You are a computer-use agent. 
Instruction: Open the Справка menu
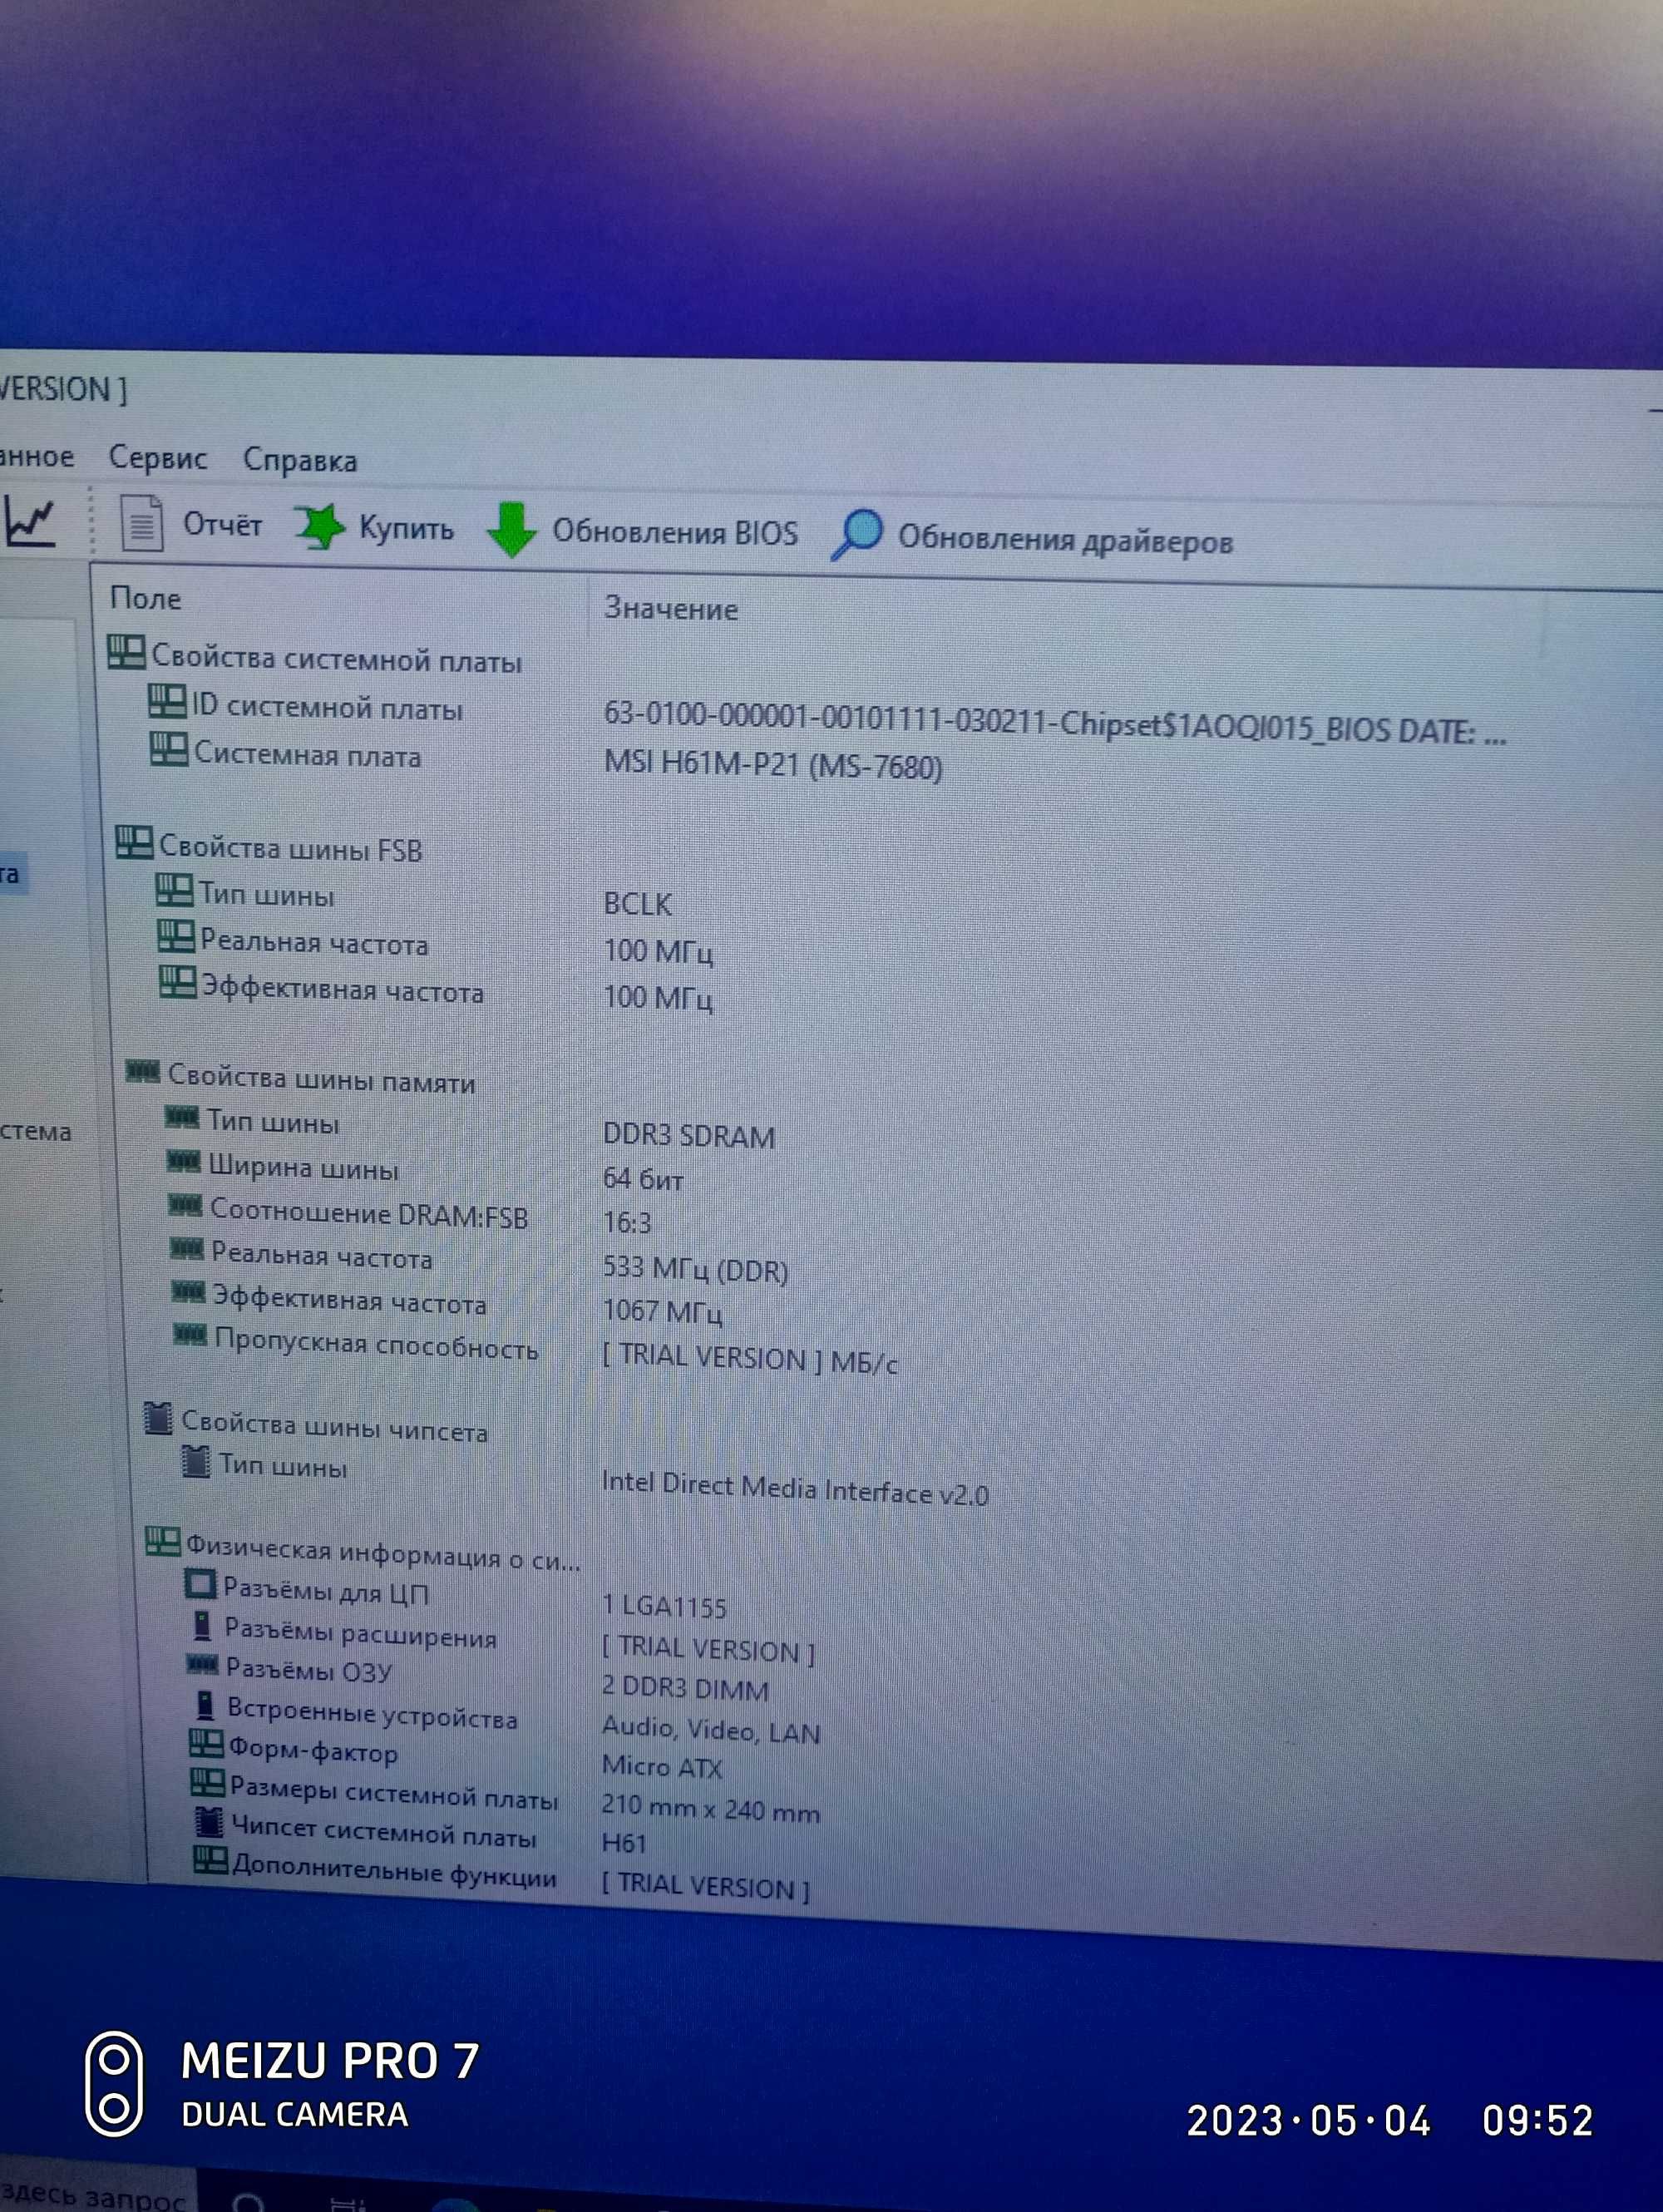(300, 461)
